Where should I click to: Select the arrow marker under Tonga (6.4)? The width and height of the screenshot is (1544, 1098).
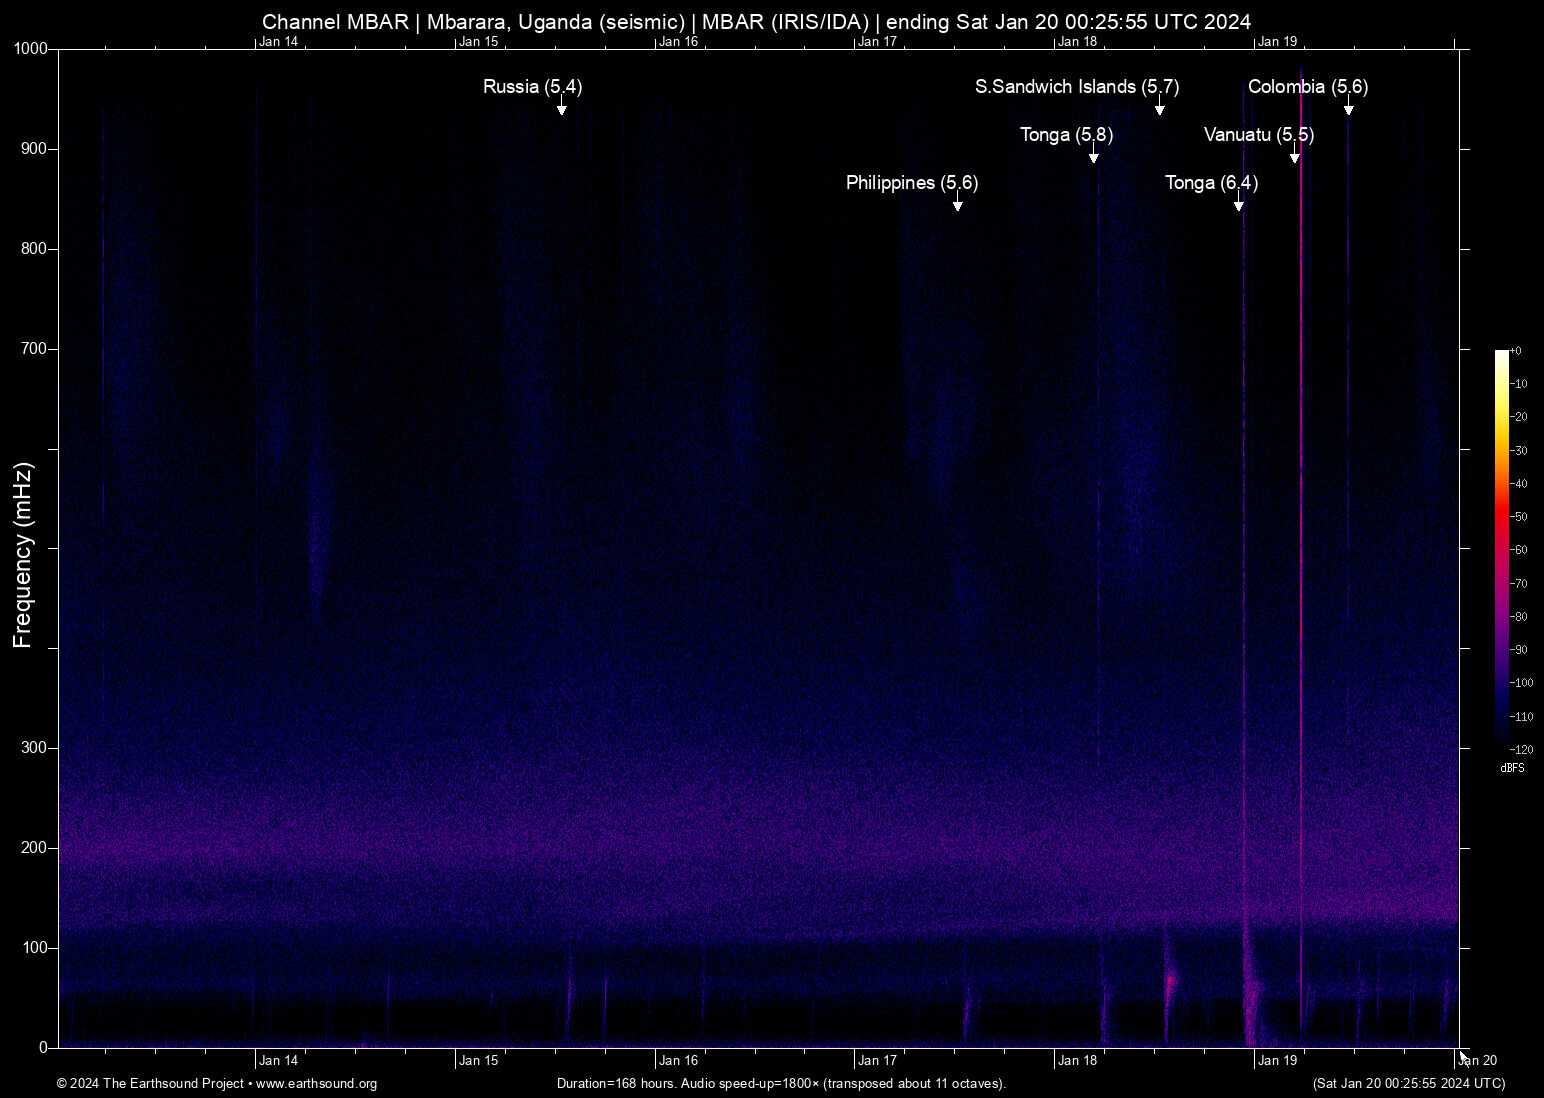pyautogui.click(x=1239, y=204)
